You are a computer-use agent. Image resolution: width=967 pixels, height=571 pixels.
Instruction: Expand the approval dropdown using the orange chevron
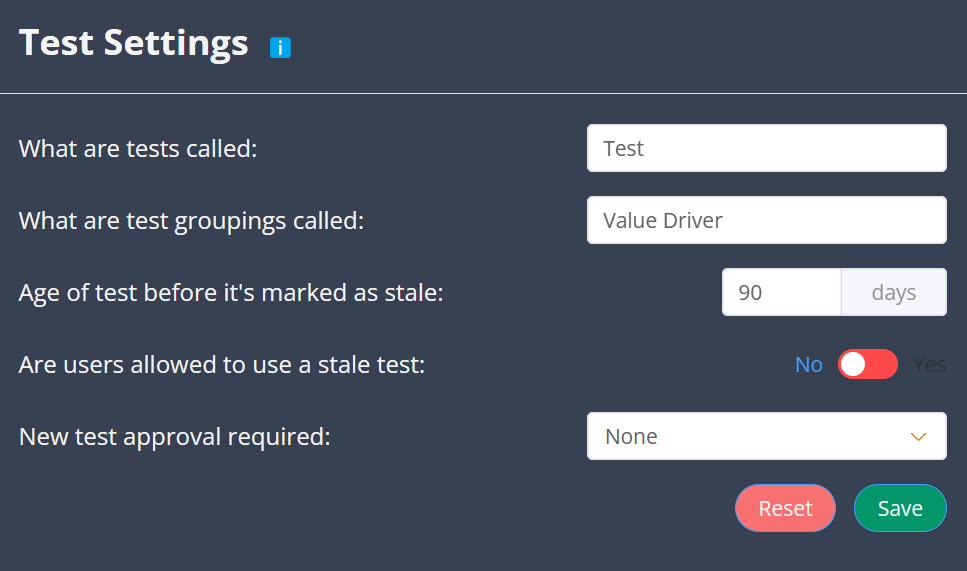pyautogui.click(x=917, y=437)
